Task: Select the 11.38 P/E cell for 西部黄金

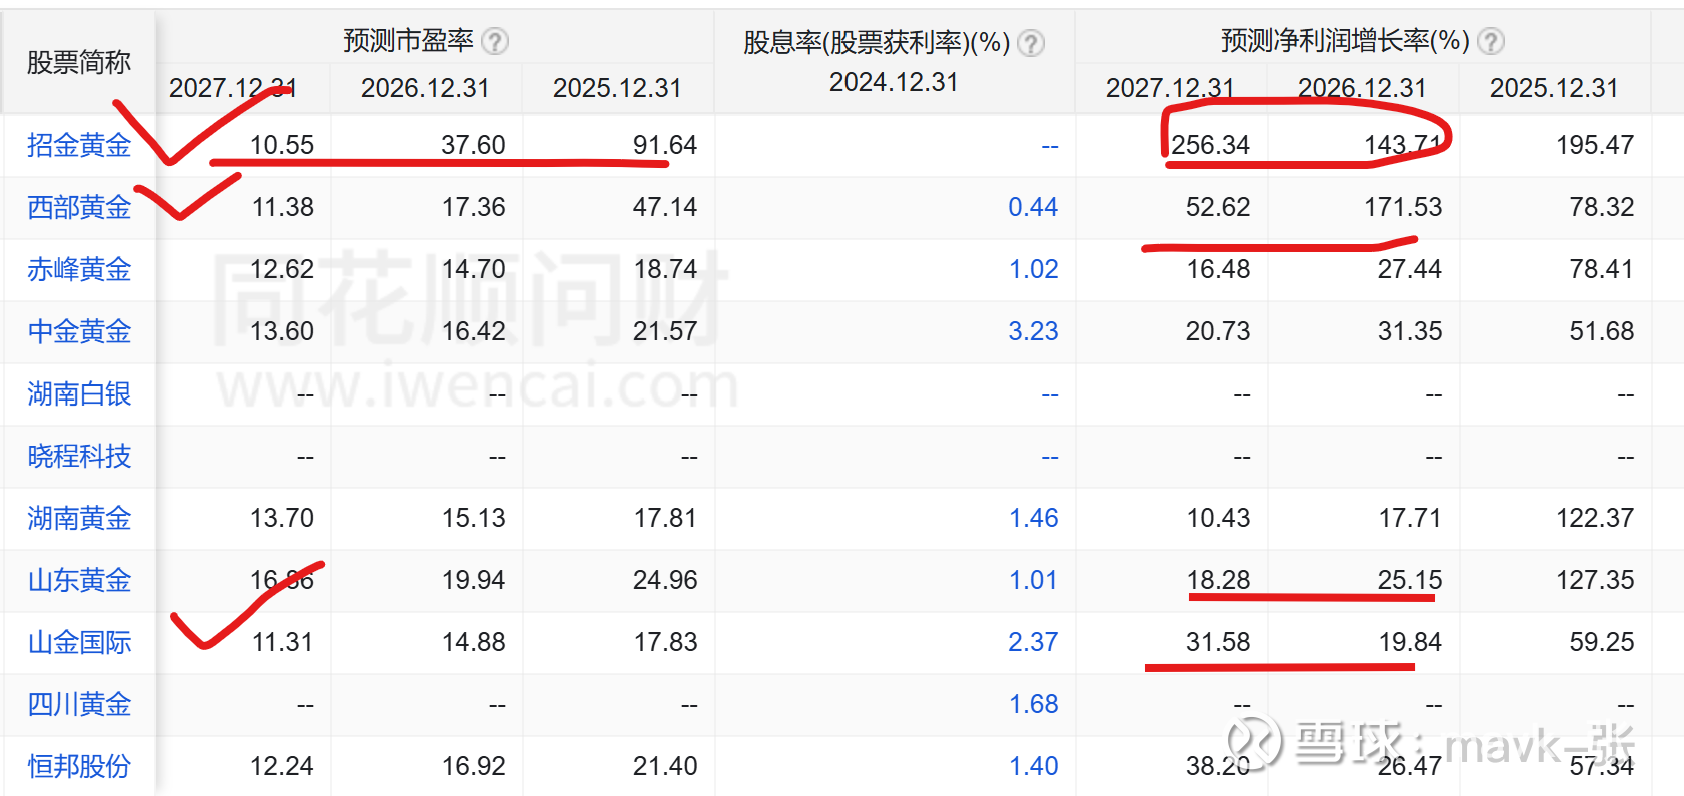Action: [283, 207]
